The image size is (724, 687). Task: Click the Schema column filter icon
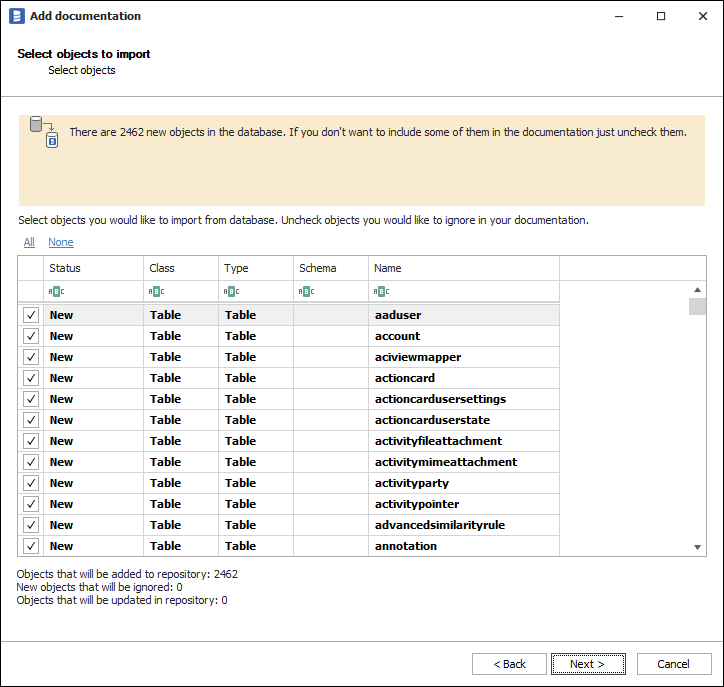tap(306, 292)
